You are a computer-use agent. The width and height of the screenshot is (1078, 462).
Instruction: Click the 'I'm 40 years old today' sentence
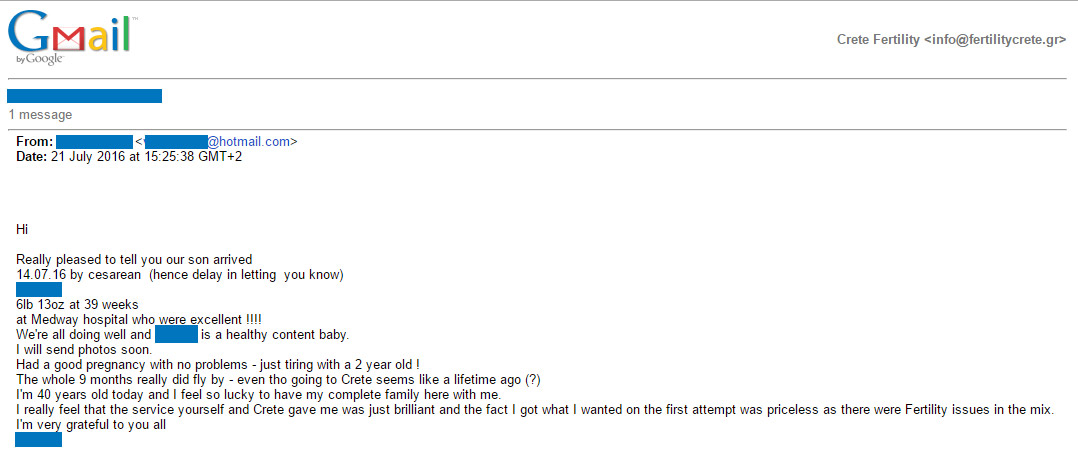click(x=258, y=395)
